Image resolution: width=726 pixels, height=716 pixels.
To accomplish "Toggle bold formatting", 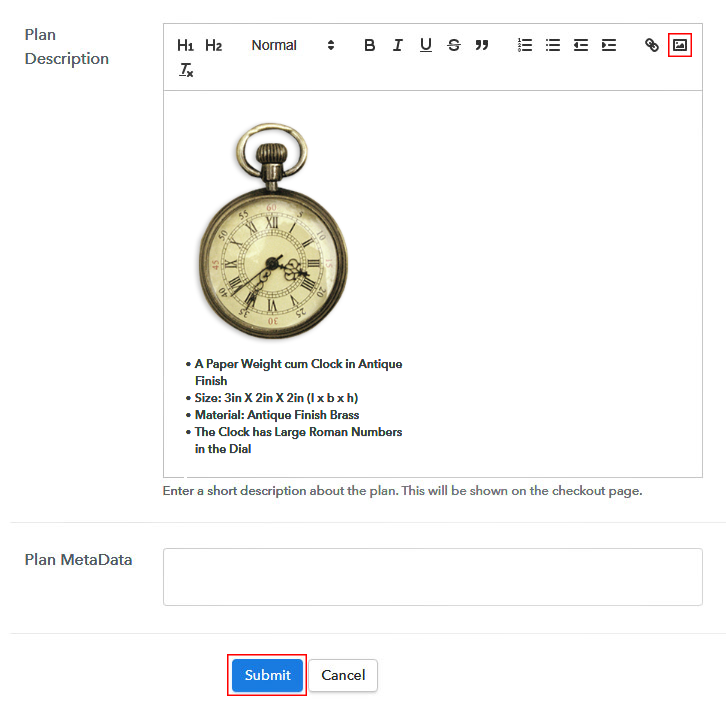I will point(369,45).
